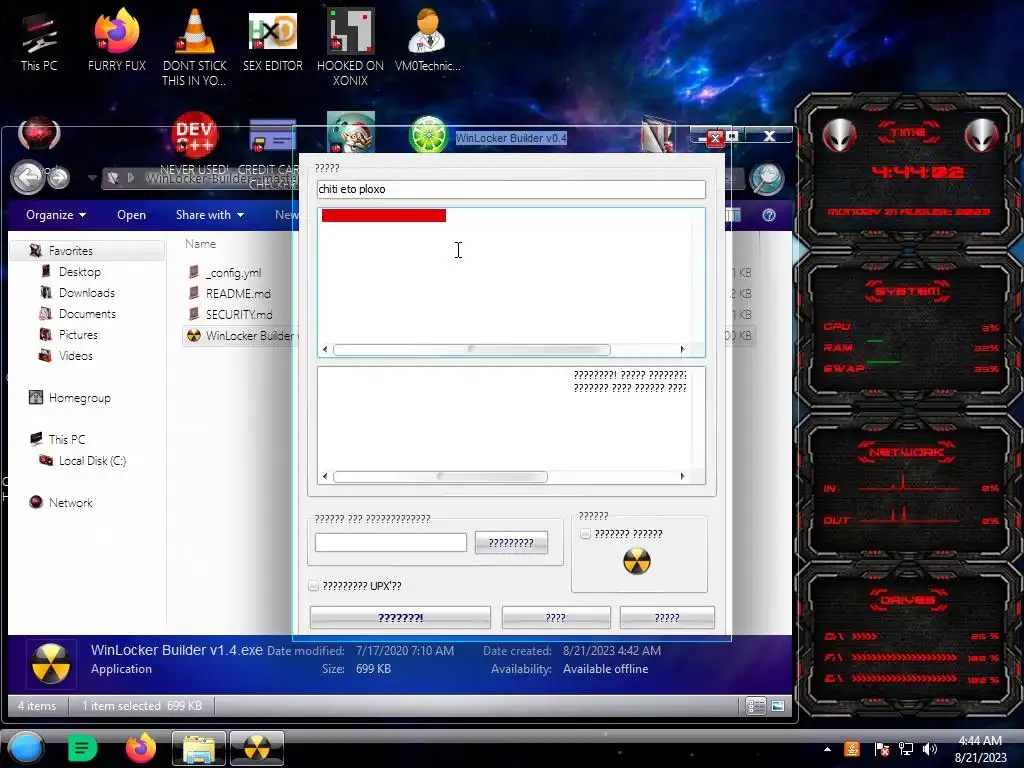Click the middle ???? bottom button
Viewport: 1024px width, 768px height.
click(556, 617)
